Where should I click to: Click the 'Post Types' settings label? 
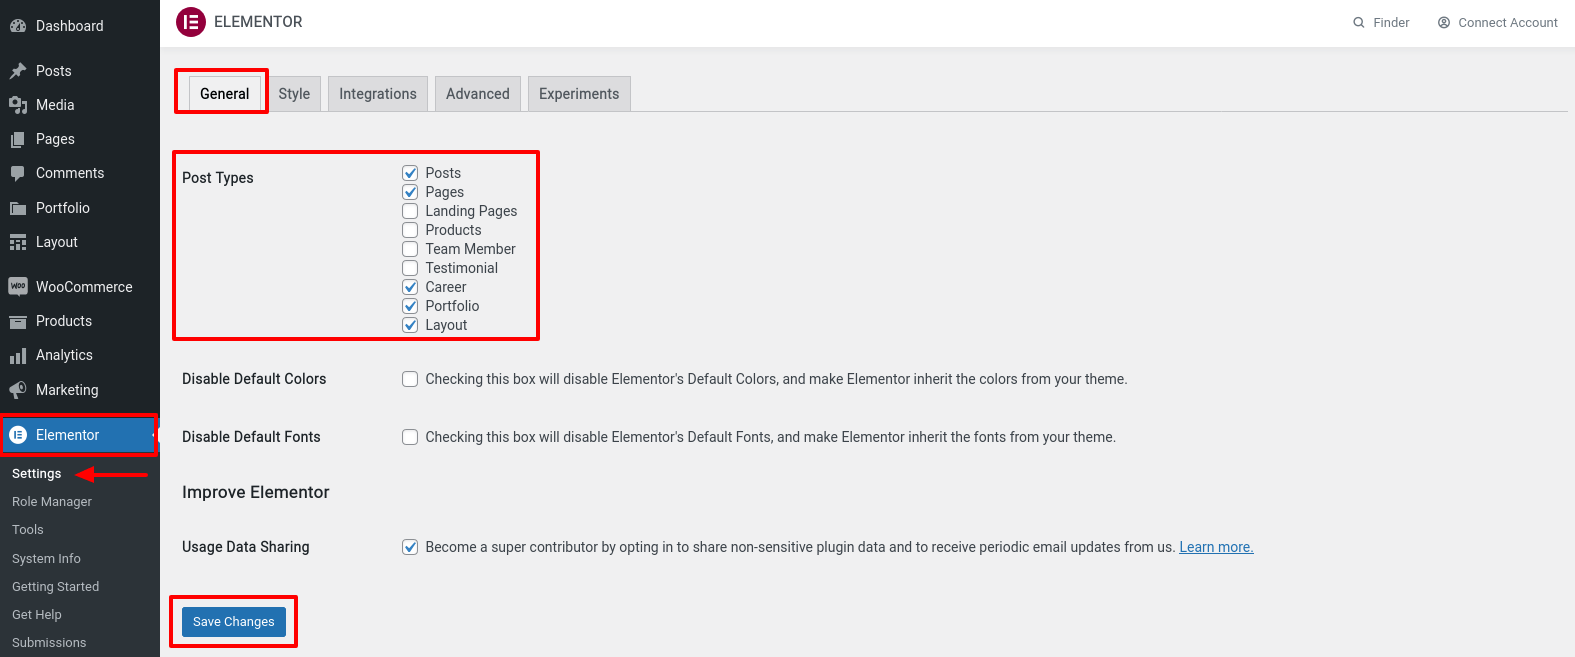point(218,178)
